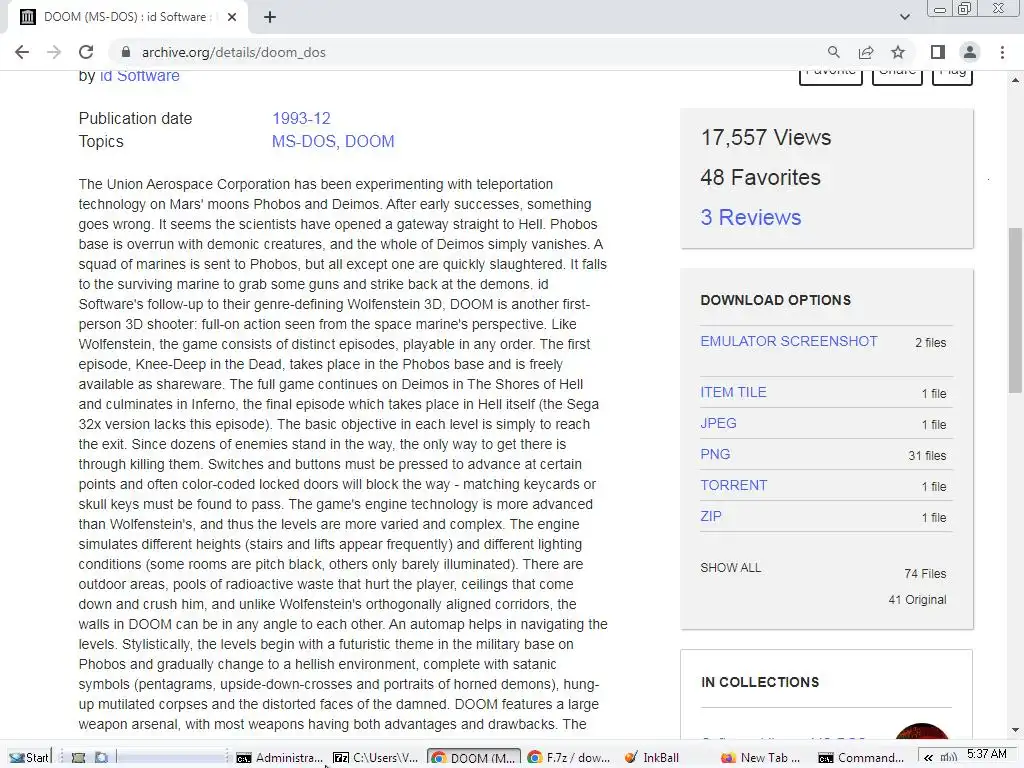Open the Windows Start menu
The image size is (1024, 768).
pos(28,758)
